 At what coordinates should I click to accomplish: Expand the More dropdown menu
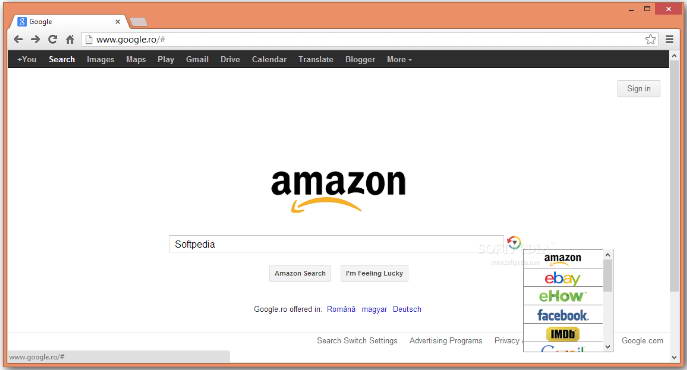(399, 59)
